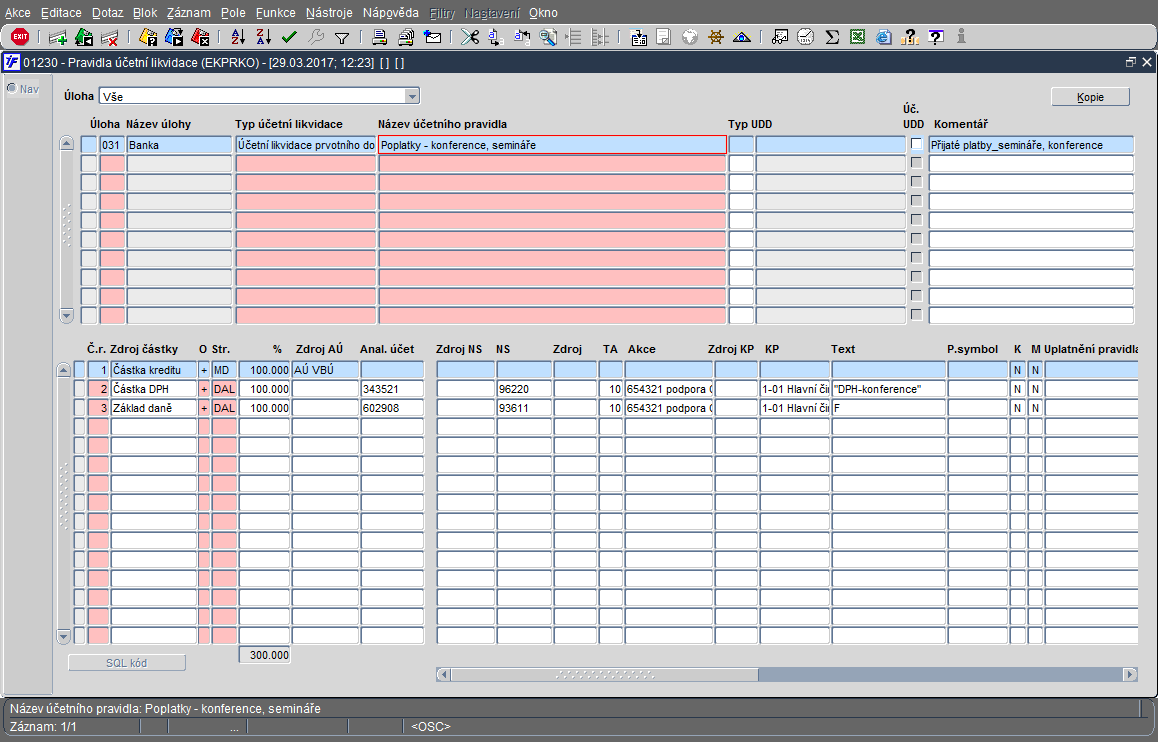
Task: Click the Sigma sum icon
Action: click(x=831, y=38)
